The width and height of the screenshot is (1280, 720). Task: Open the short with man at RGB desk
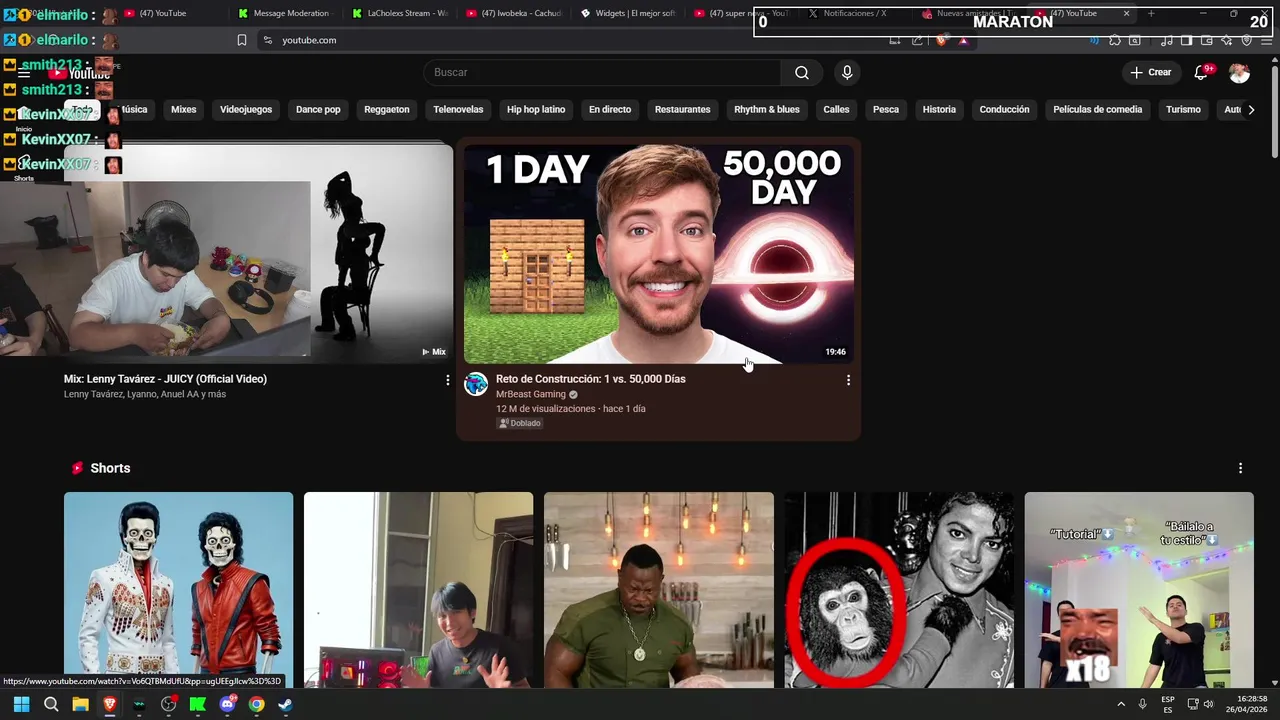419,590
